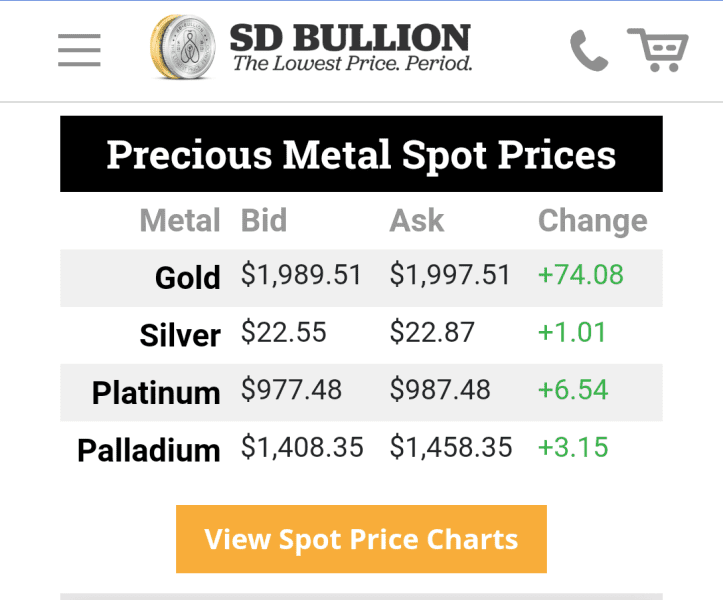Select the Gold metal row label
The image size is (723, 600).
188,278
